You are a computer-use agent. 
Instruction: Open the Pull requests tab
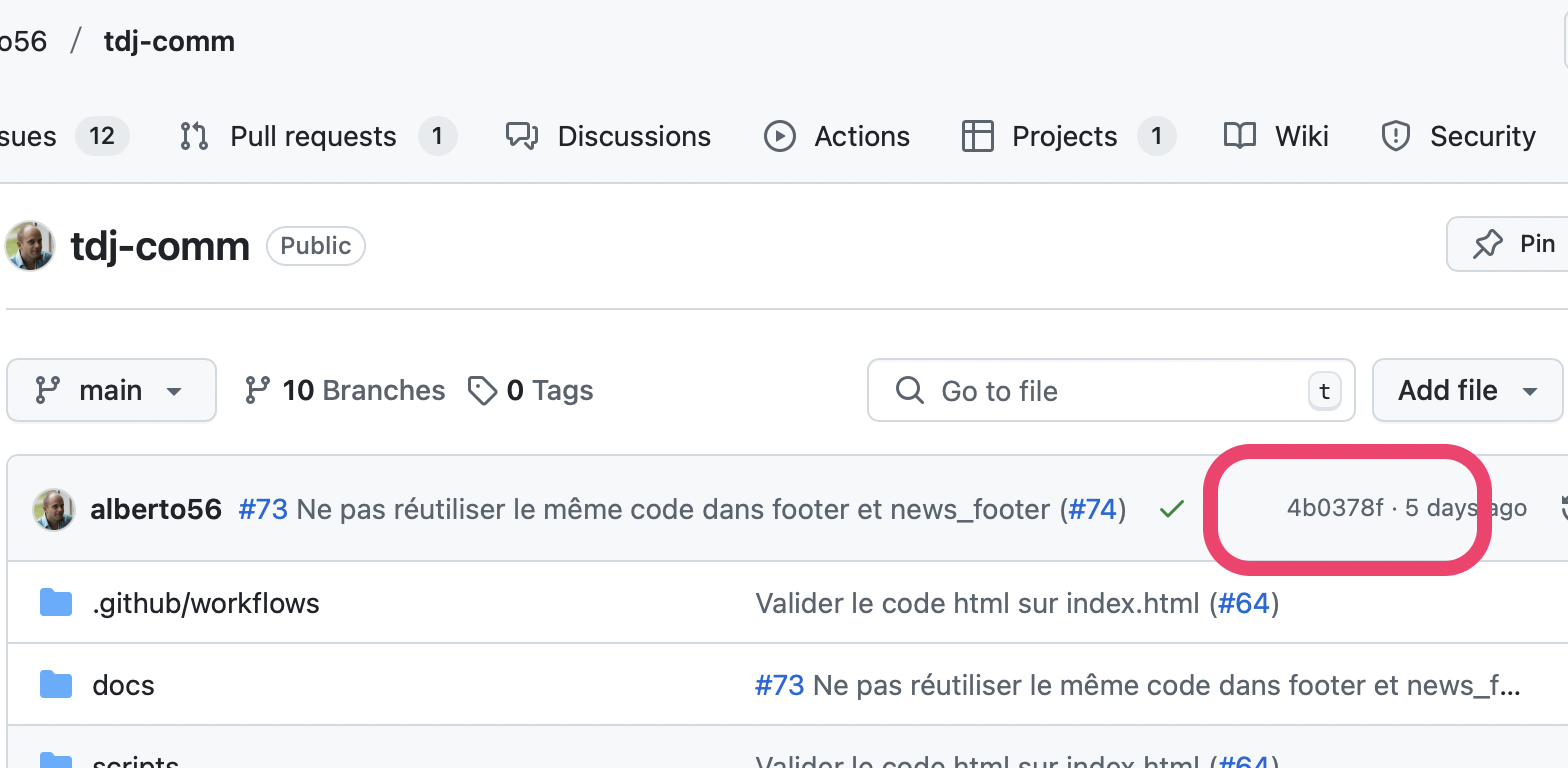(317, 136)
